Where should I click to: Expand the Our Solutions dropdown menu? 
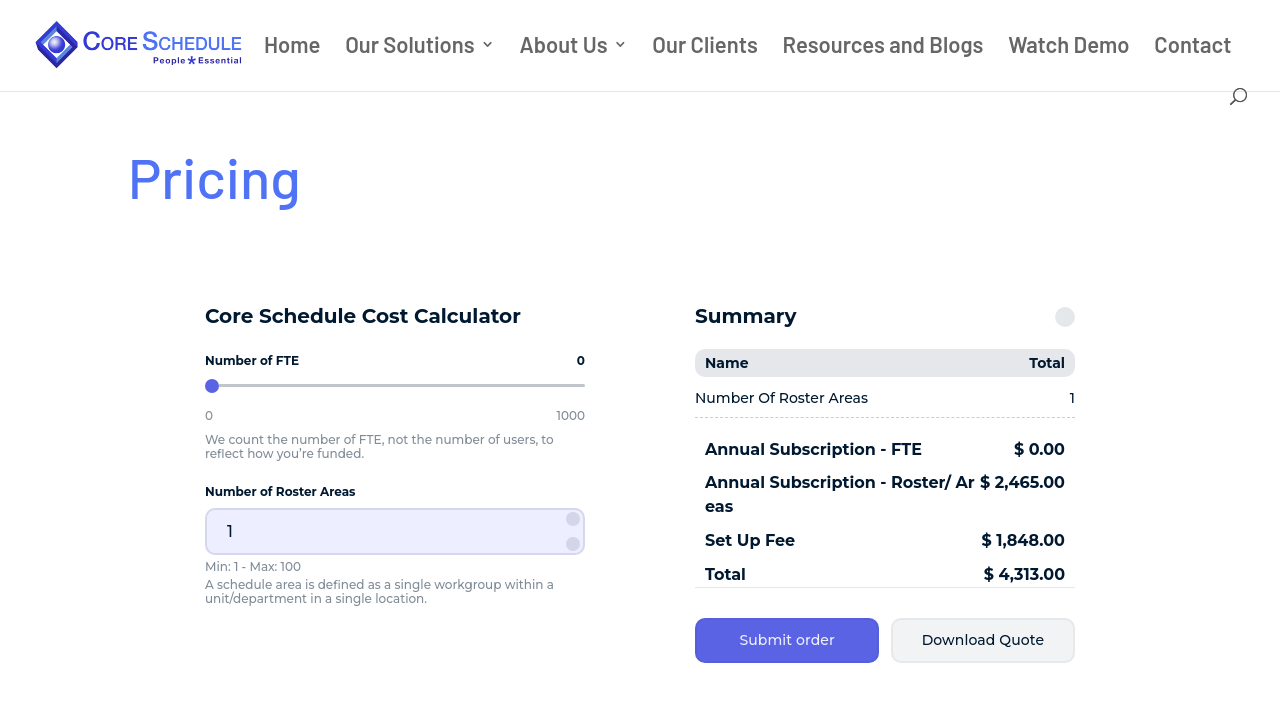[419, 45]
